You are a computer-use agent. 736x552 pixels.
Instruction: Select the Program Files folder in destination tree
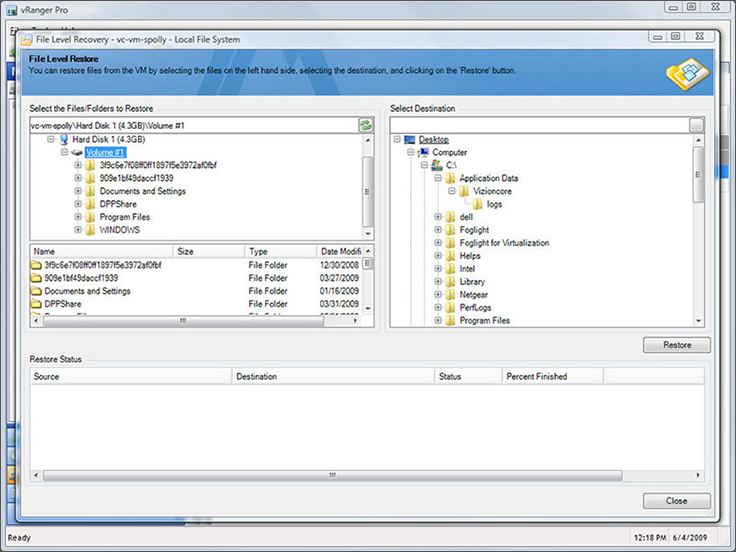click(x=484, y=321)
